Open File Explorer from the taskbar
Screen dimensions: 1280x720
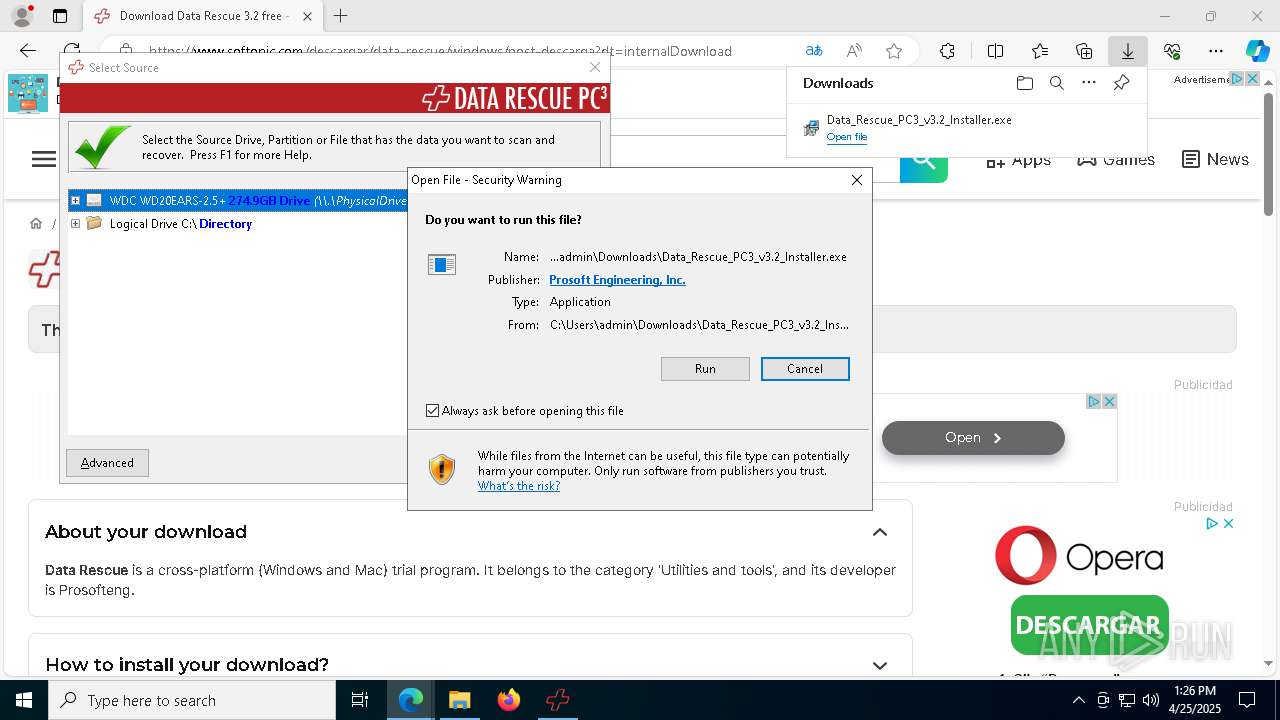(x=459, y=700)
